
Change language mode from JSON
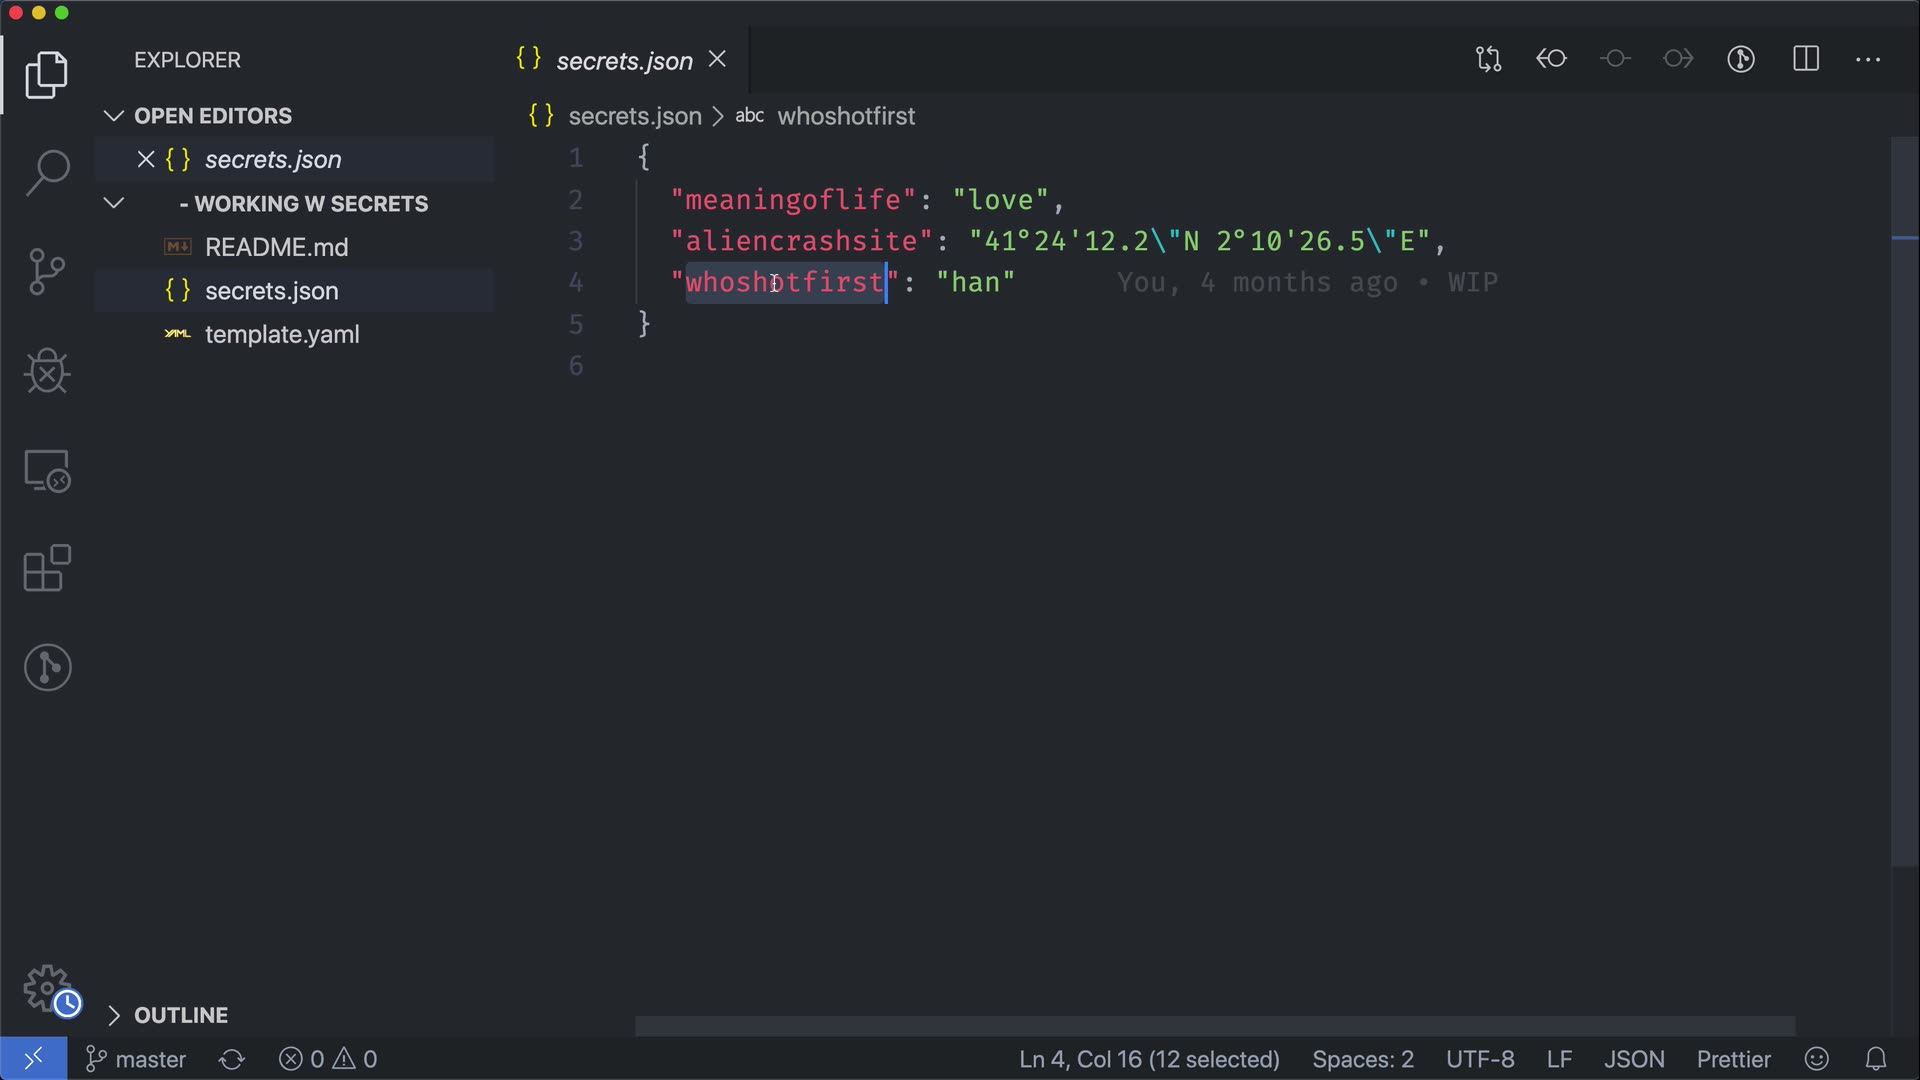(1634, 1059)
